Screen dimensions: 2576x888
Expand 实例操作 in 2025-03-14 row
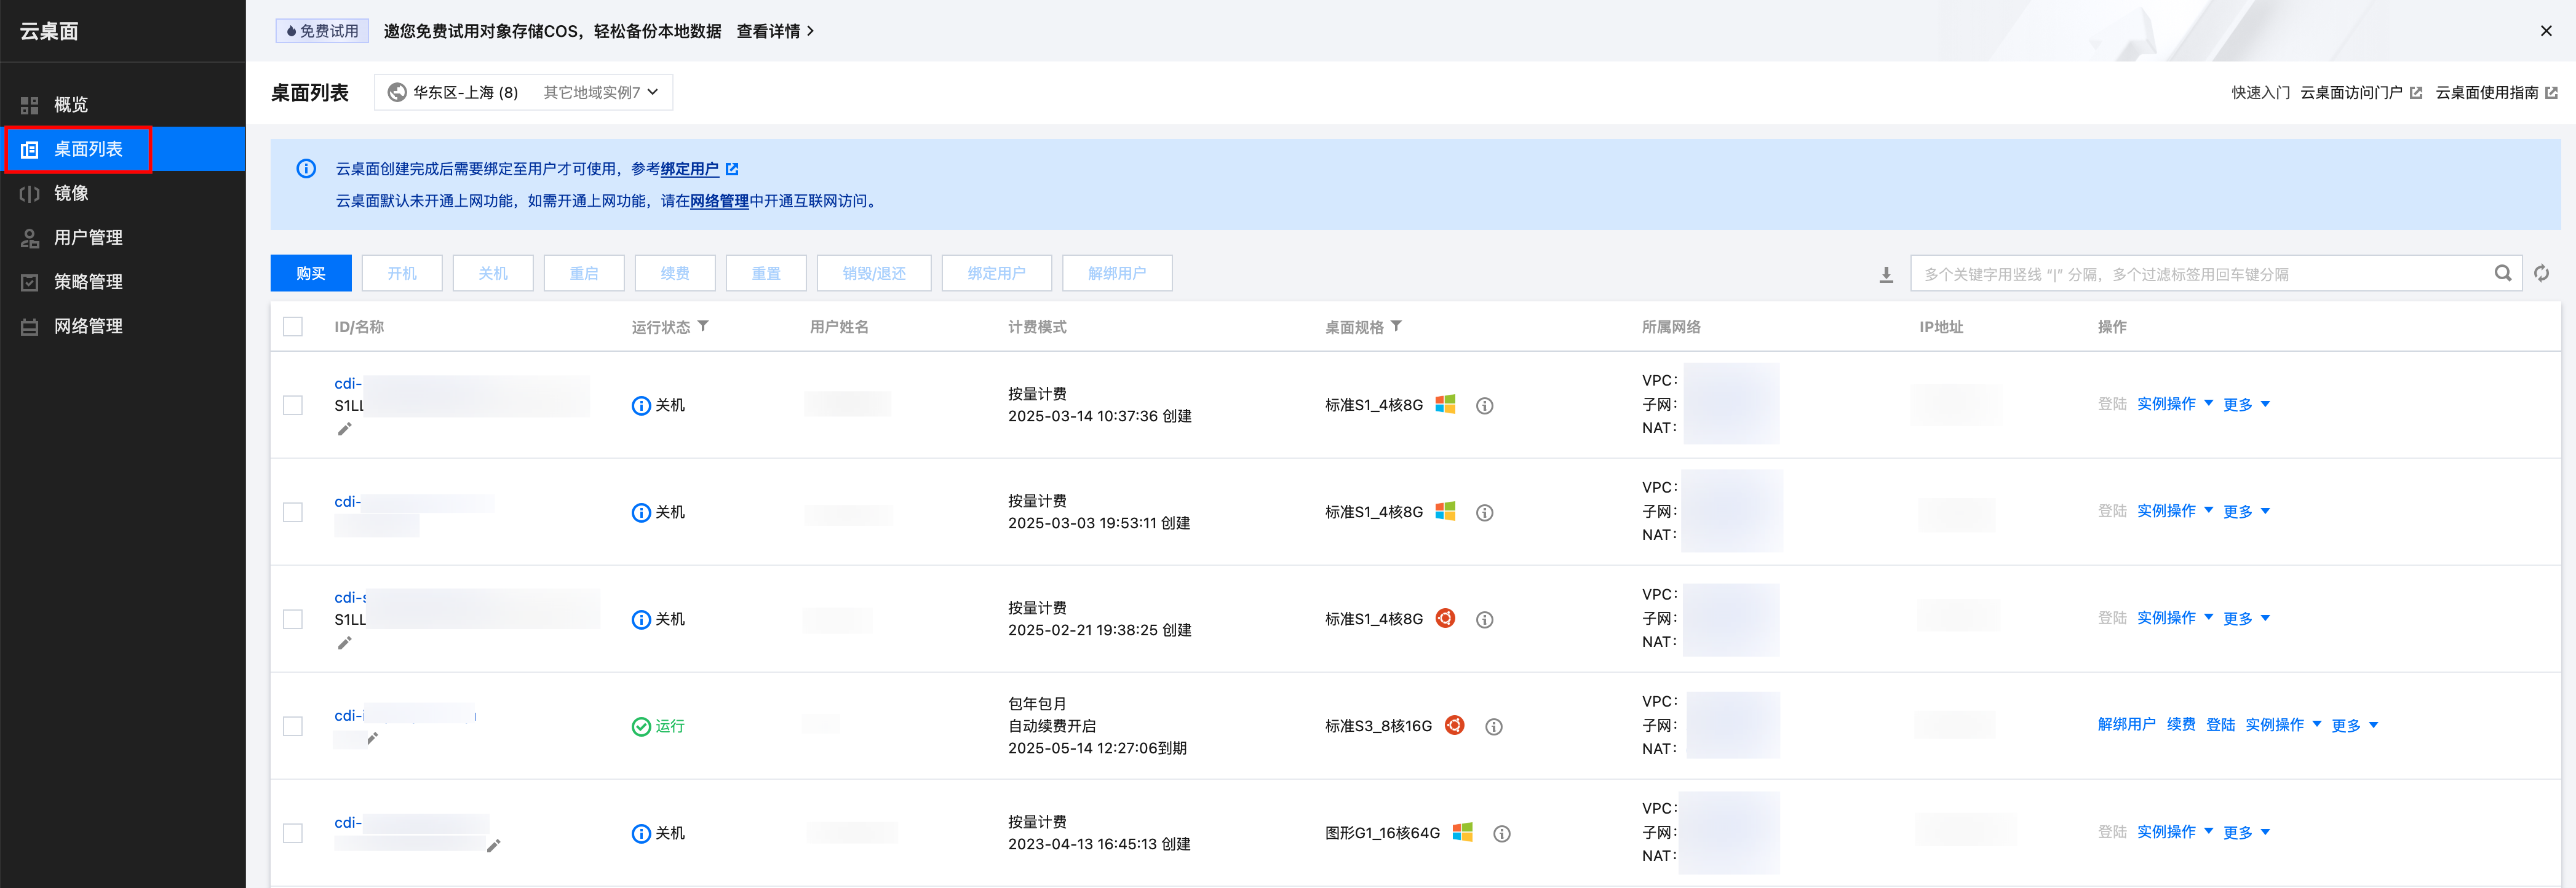pos(2175,404)
